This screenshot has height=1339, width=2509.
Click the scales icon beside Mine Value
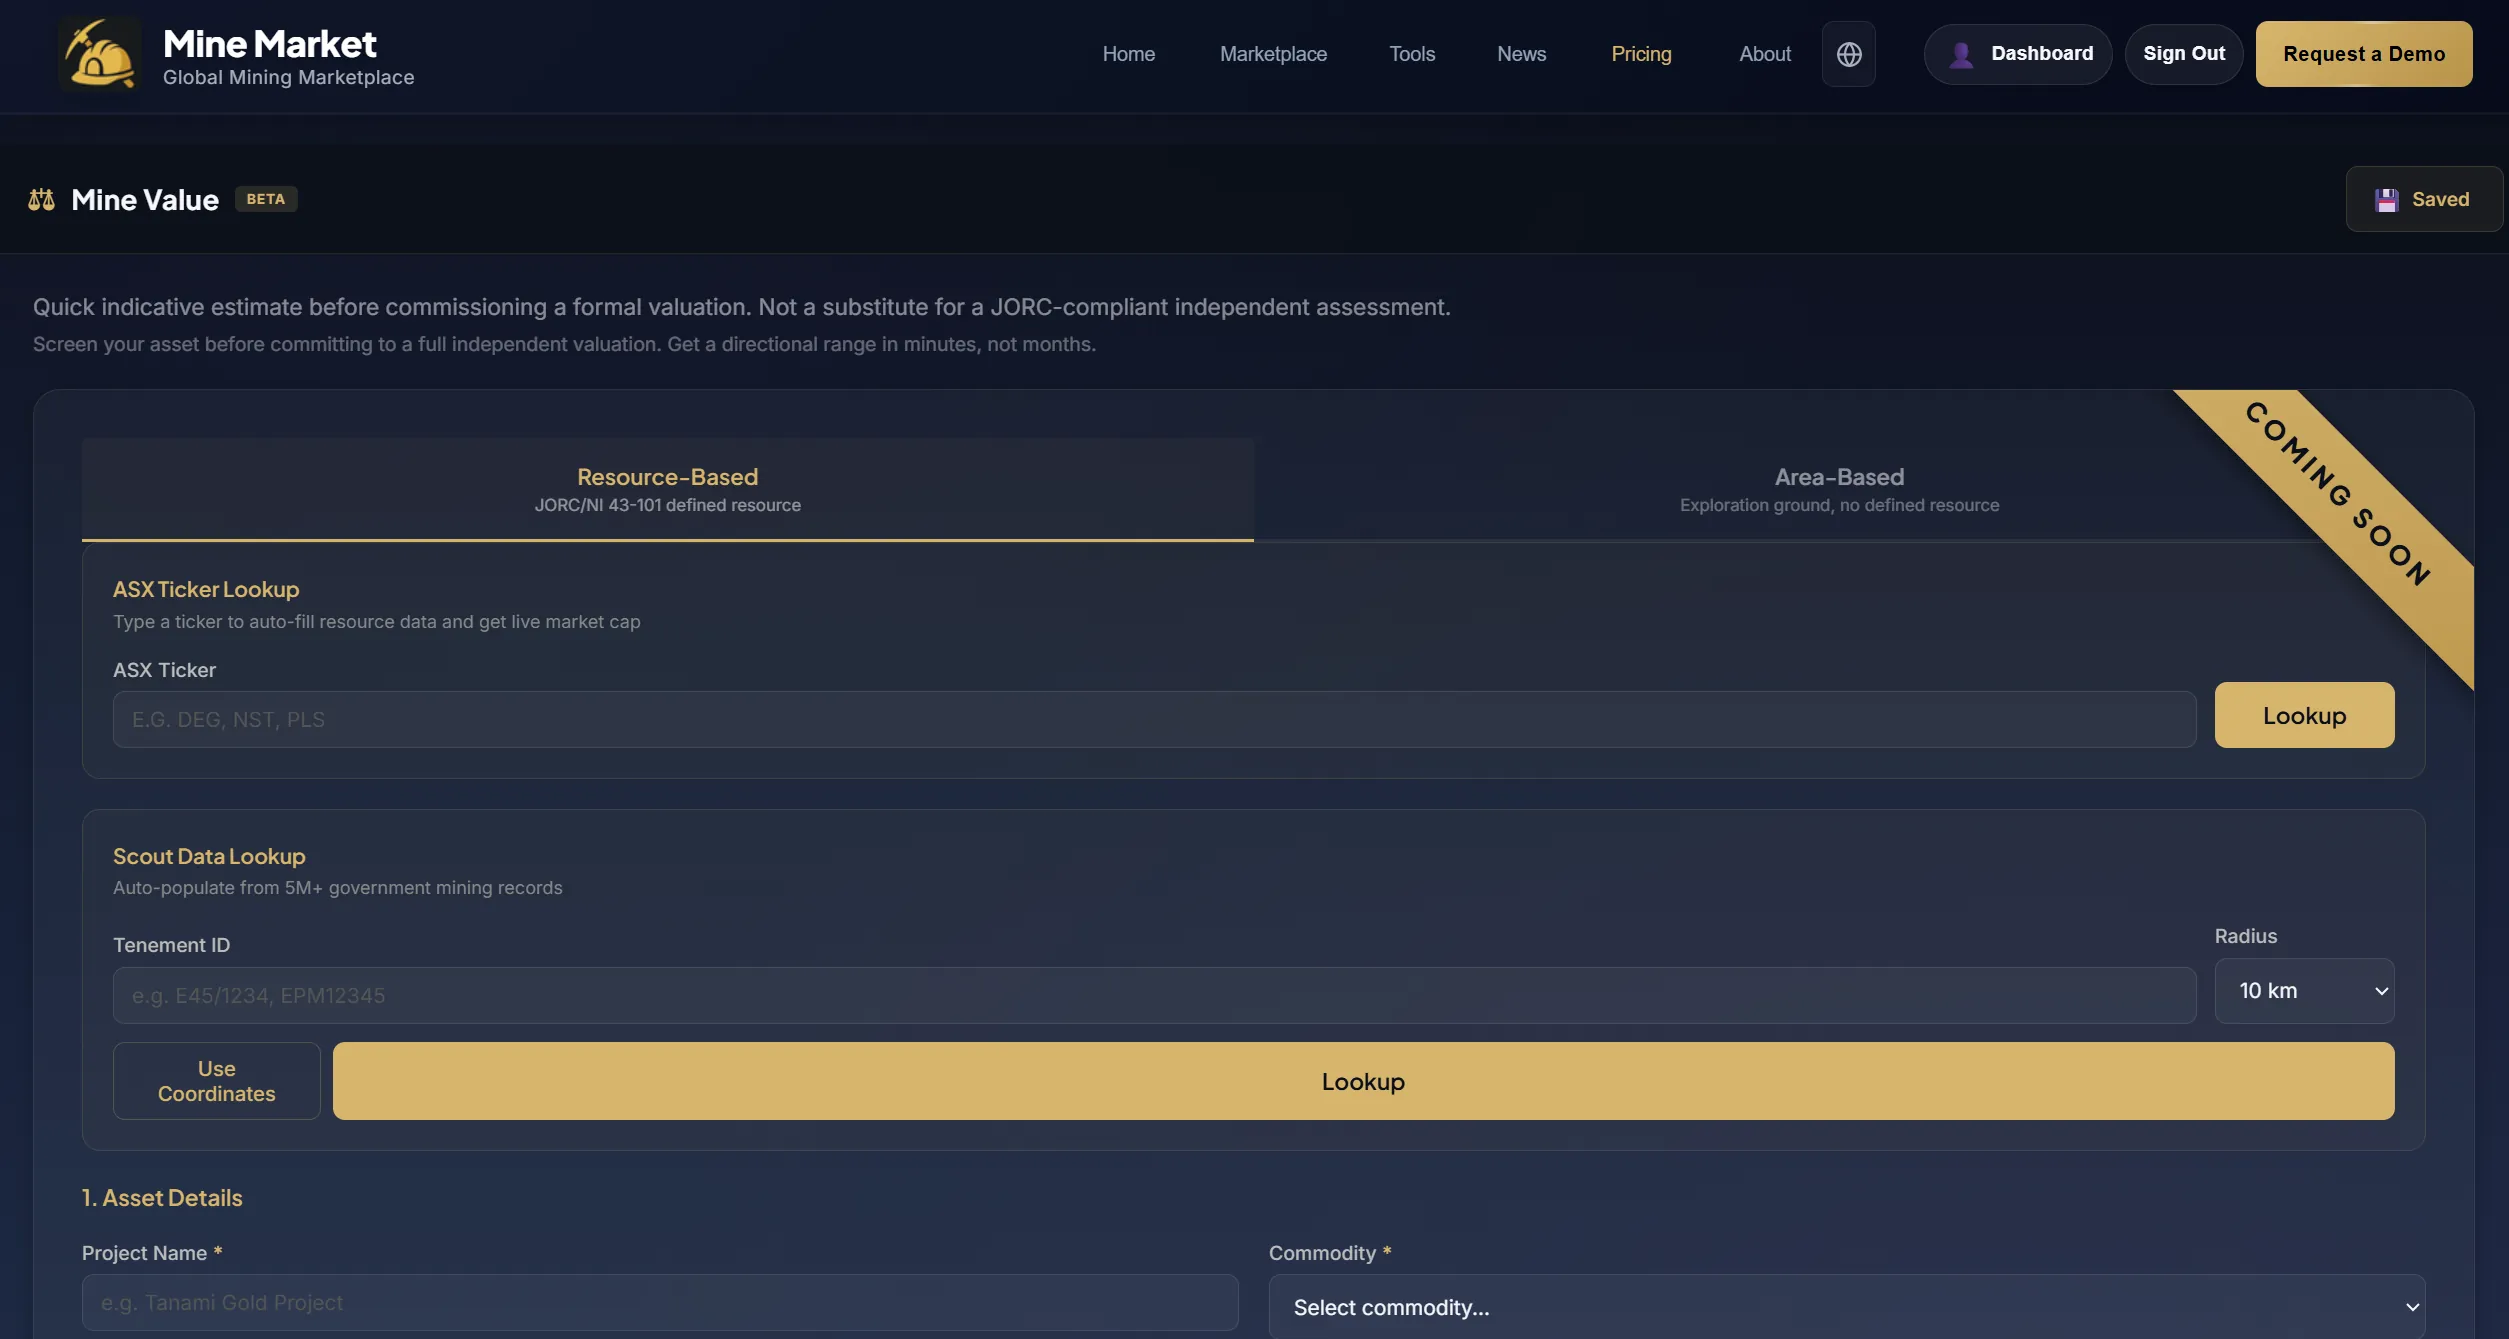42,200
